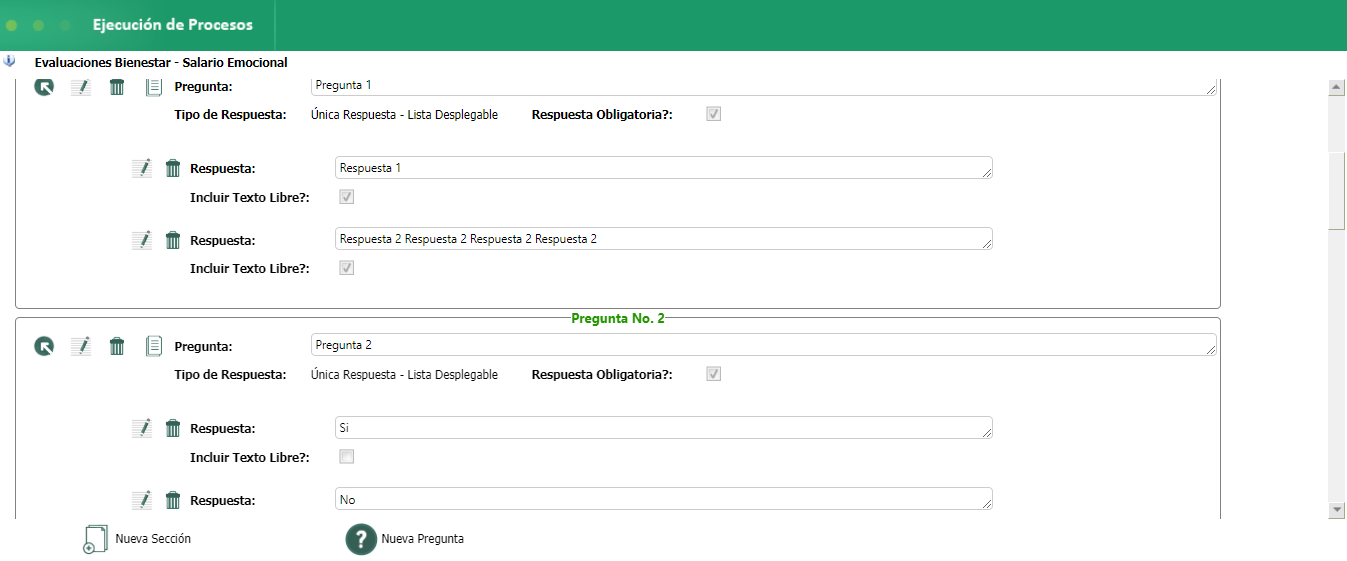Click the document icon next to Pregunta 1
The image size is (1347, 561).
pos(153,87)
